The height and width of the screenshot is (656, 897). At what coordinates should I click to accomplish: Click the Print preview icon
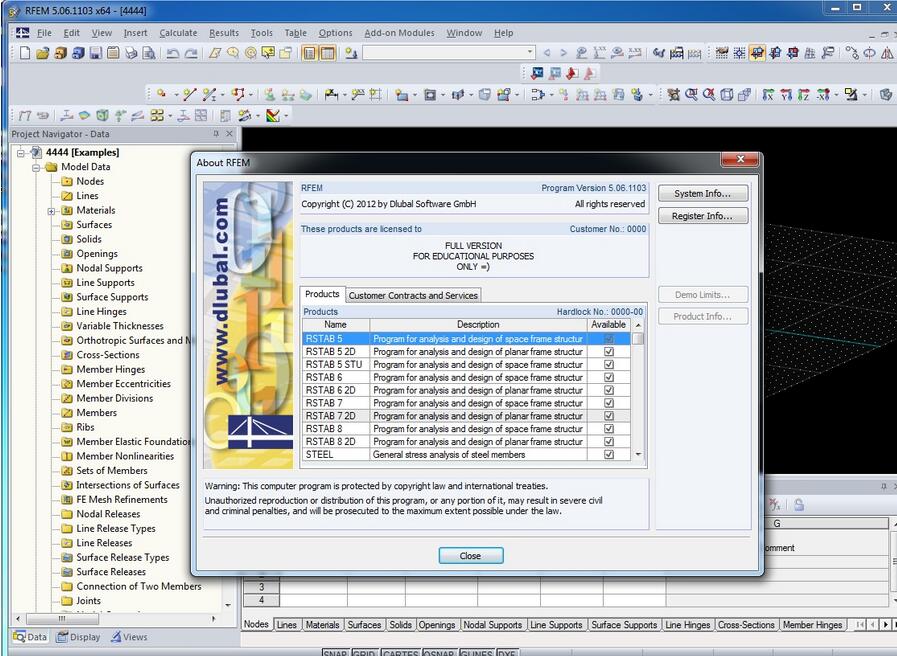tap(149, 53)
